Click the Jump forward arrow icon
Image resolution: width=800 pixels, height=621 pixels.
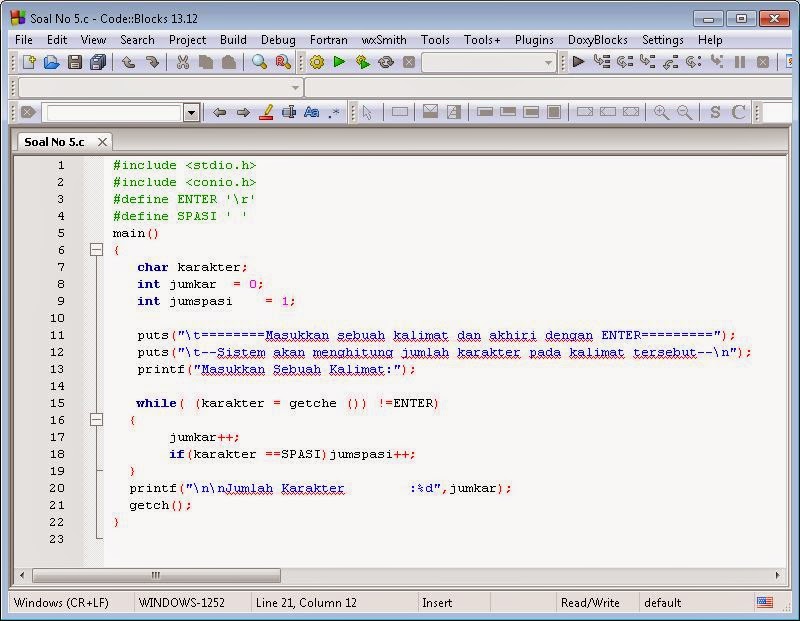pos(243,112)
